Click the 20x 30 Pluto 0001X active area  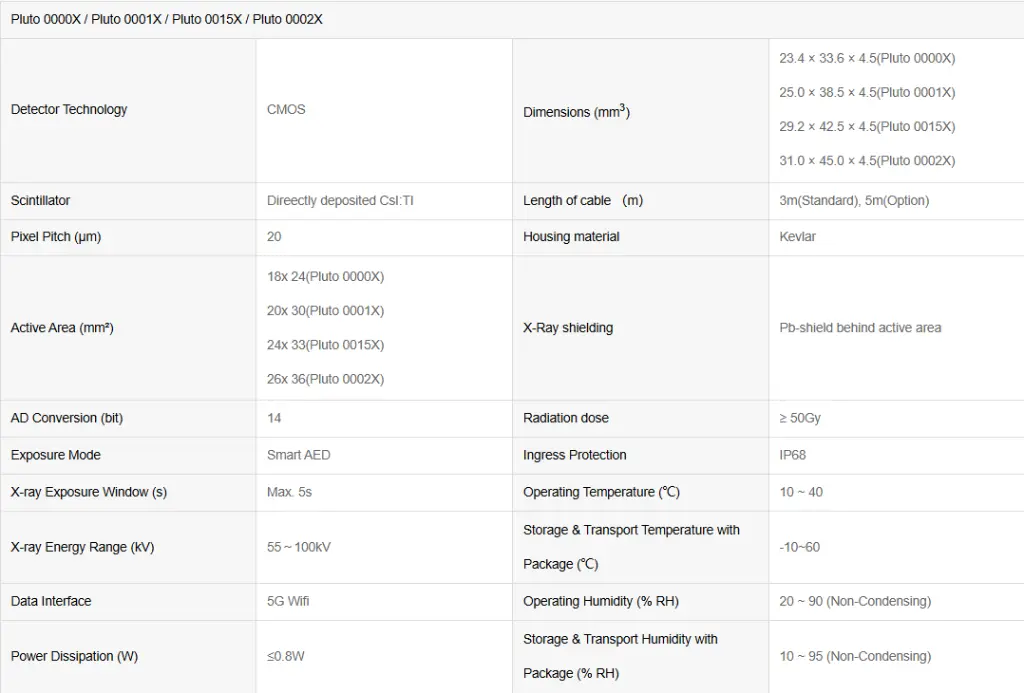click(x=325, y=311)
